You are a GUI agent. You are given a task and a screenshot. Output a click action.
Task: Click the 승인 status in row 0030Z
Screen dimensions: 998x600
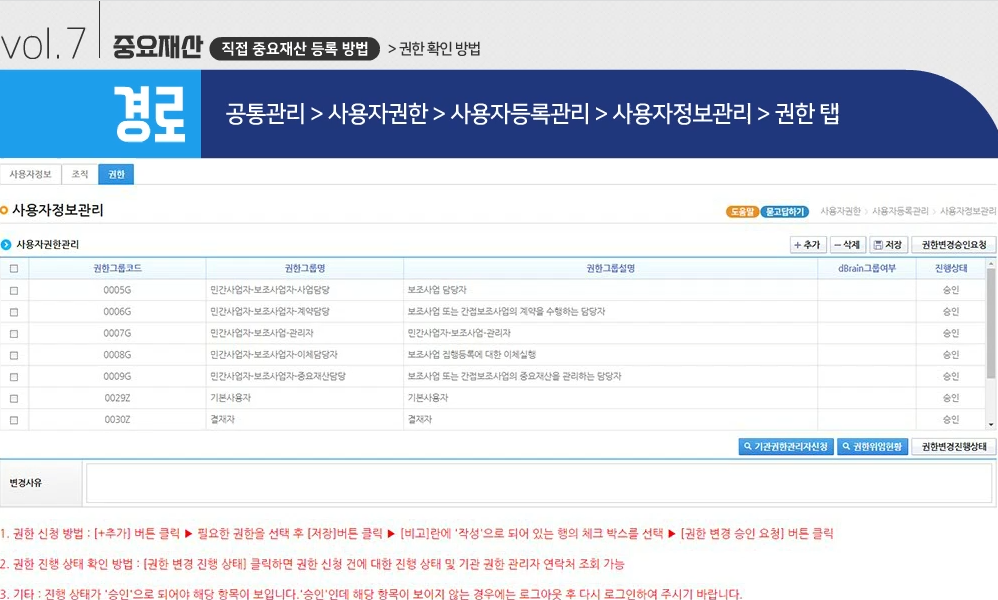pyautogui.click(x=951, y=420)
